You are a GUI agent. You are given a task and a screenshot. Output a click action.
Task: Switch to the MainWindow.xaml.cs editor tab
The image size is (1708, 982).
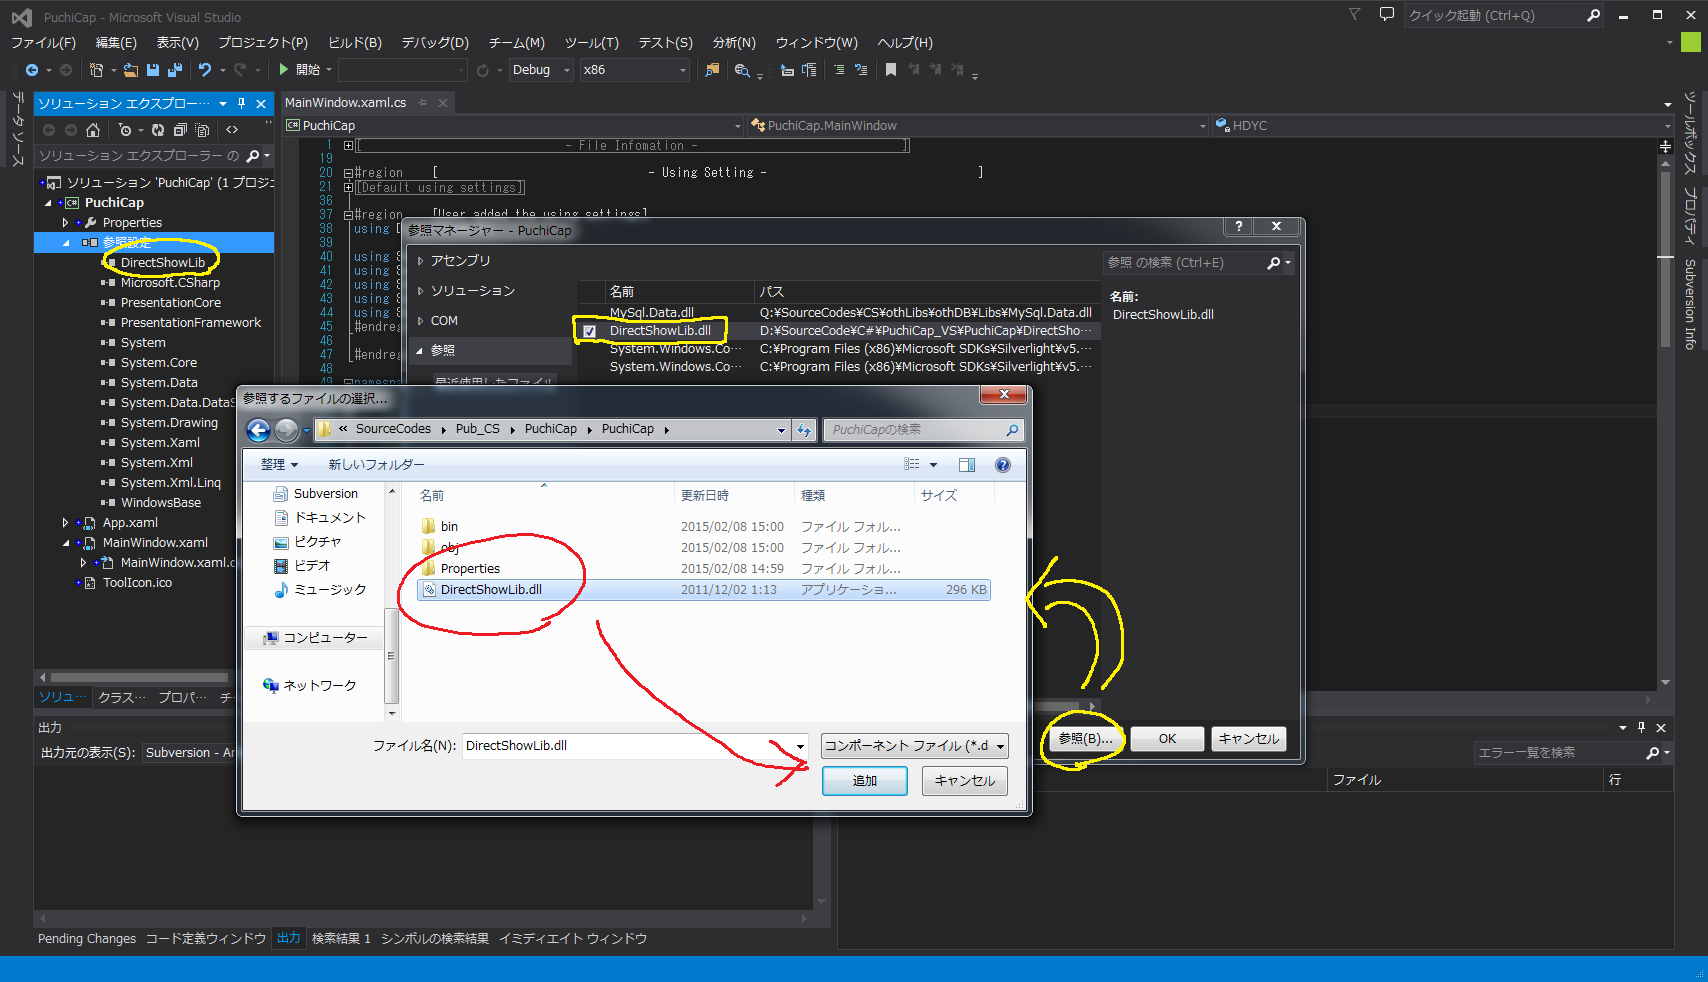tap(345, 103)
